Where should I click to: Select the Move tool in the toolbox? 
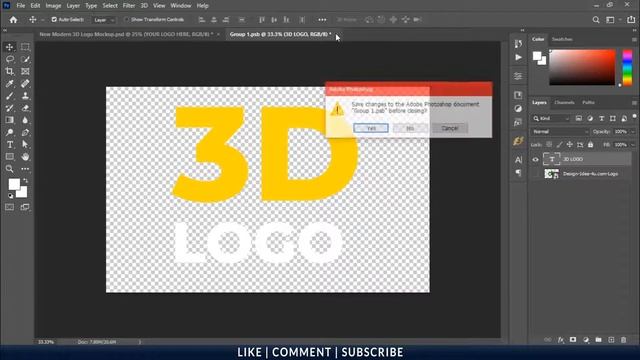coord(9,47)
